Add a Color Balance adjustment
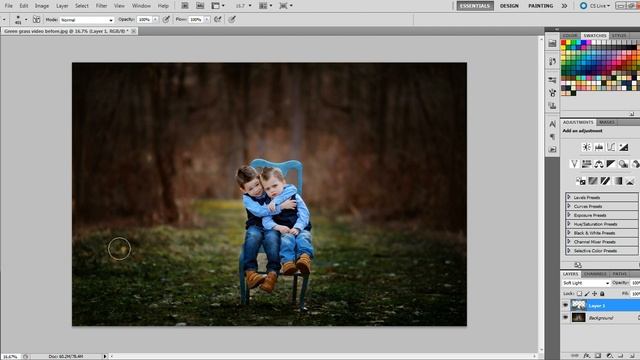The height and width of the screenshot is (360, 640). 599,164
